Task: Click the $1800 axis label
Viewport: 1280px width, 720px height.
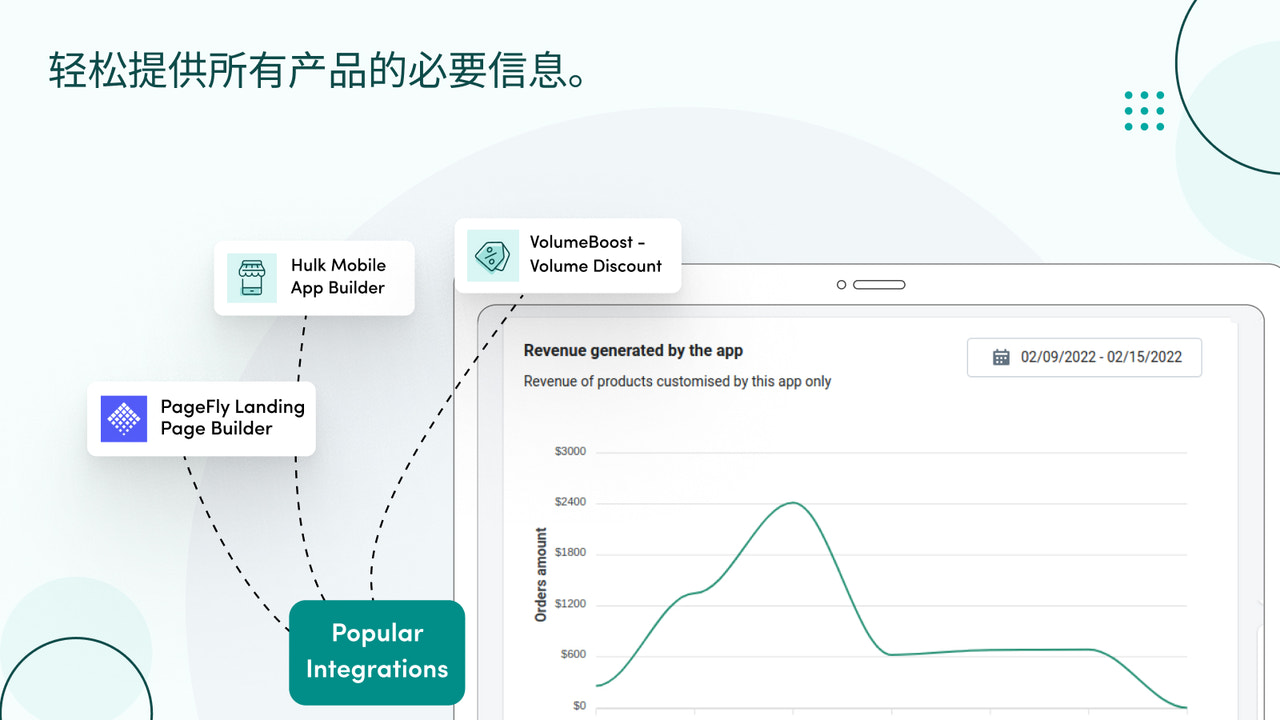Action: pos(570,553)
